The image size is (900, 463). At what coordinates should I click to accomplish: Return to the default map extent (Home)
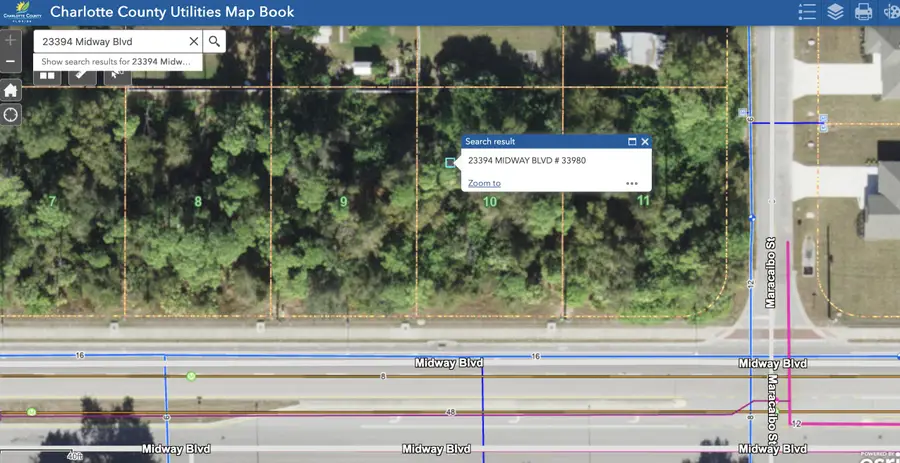click(x=10, y=90)
